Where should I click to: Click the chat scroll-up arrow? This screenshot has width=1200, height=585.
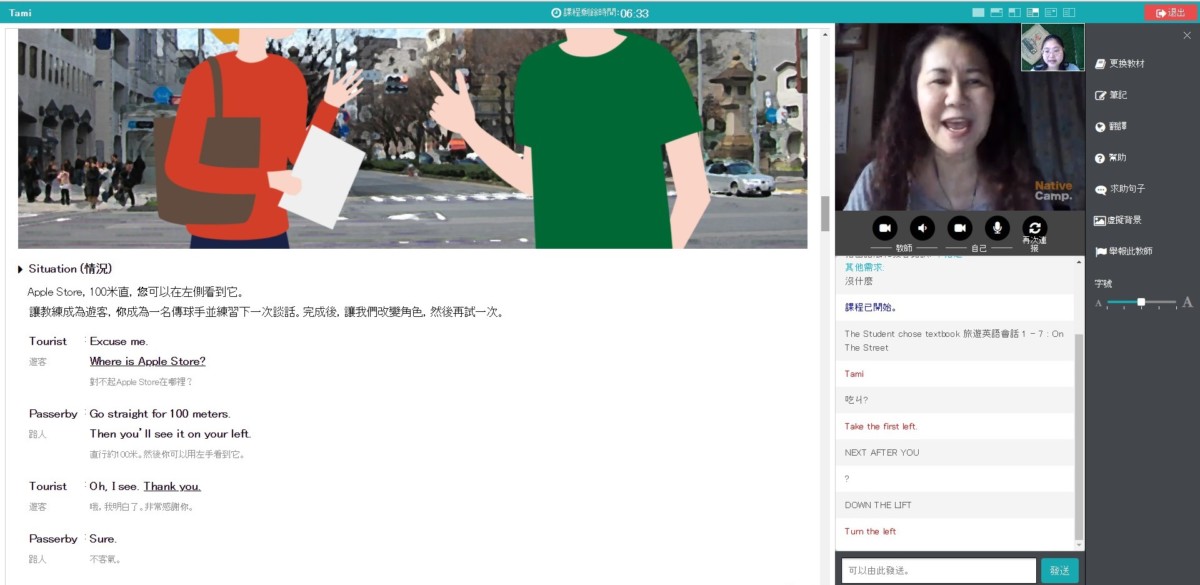pos(1078,261)
